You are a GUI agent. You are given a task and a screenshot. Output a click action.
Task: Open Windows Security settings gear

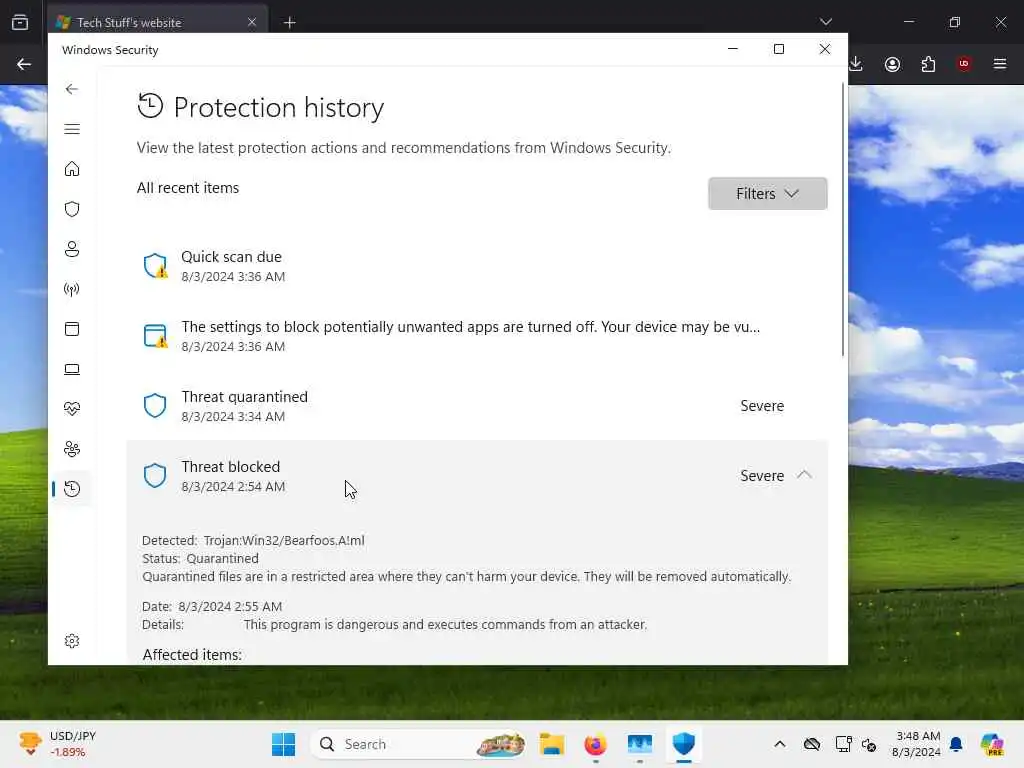(x=72, y=641)
